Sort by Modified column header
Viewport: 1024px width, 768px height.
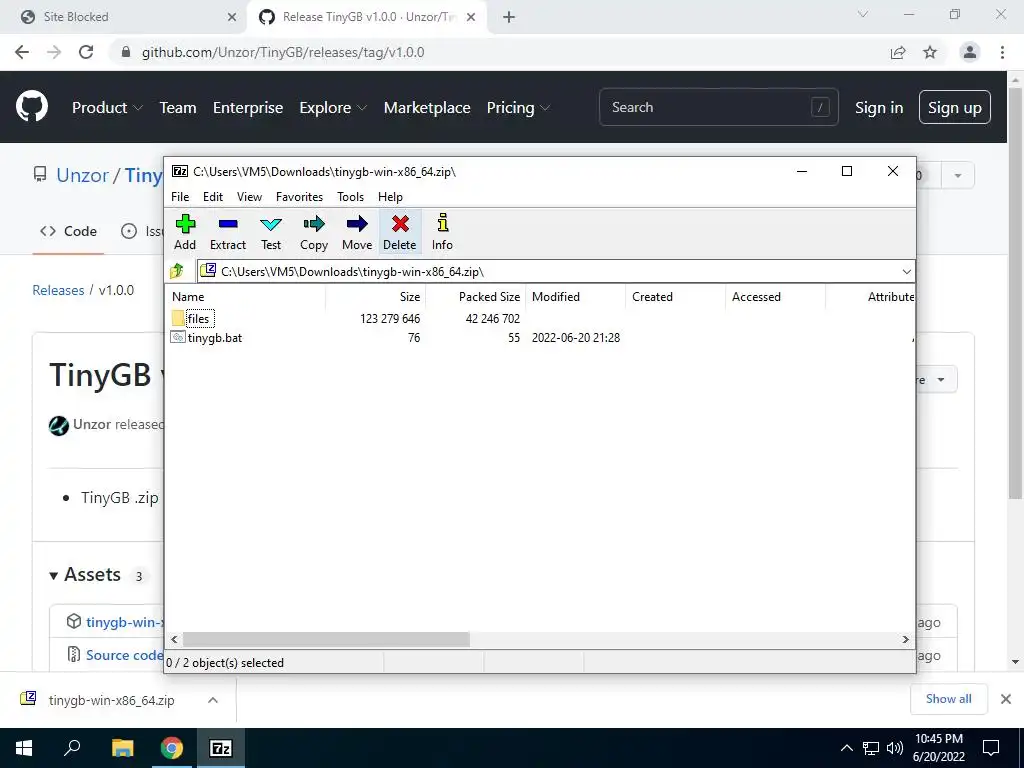pos(575,296)
